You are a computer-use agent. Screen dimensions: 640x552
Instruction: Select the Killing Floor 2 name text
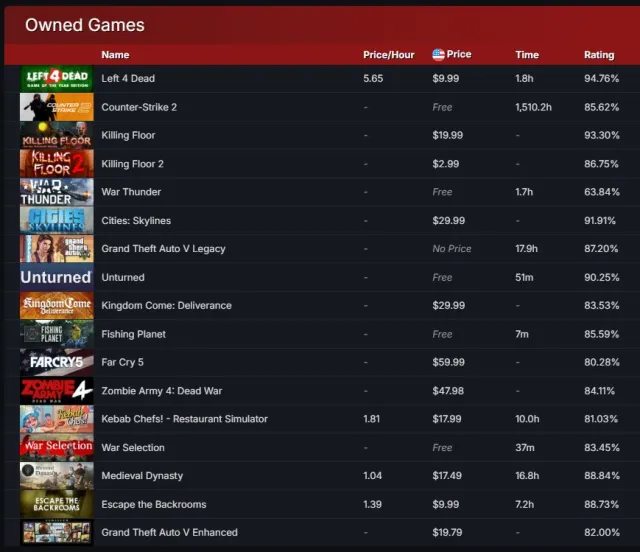[132, 164]
